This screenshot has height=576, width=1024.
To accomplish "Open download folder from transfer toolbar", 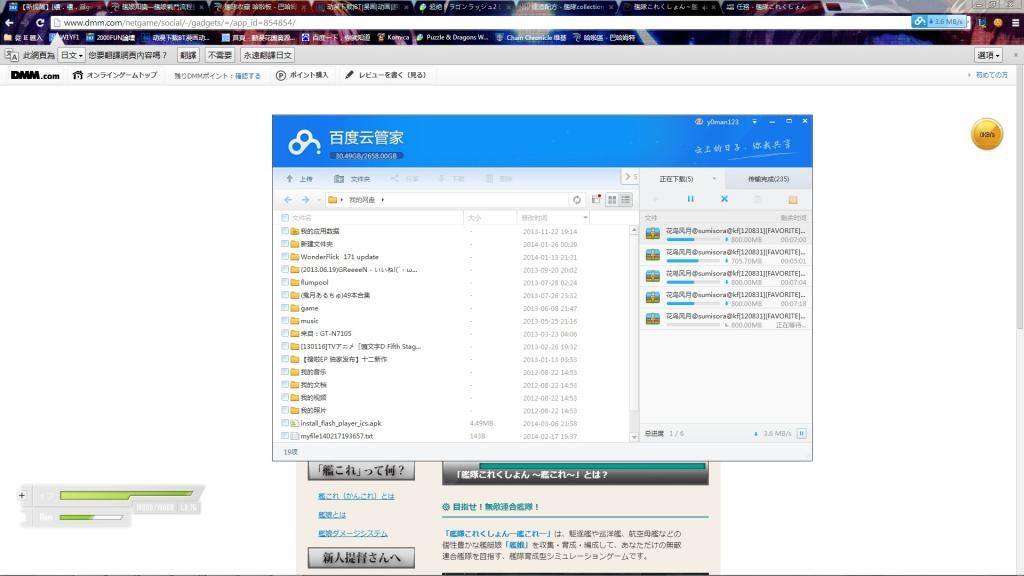I will [792, 199].
